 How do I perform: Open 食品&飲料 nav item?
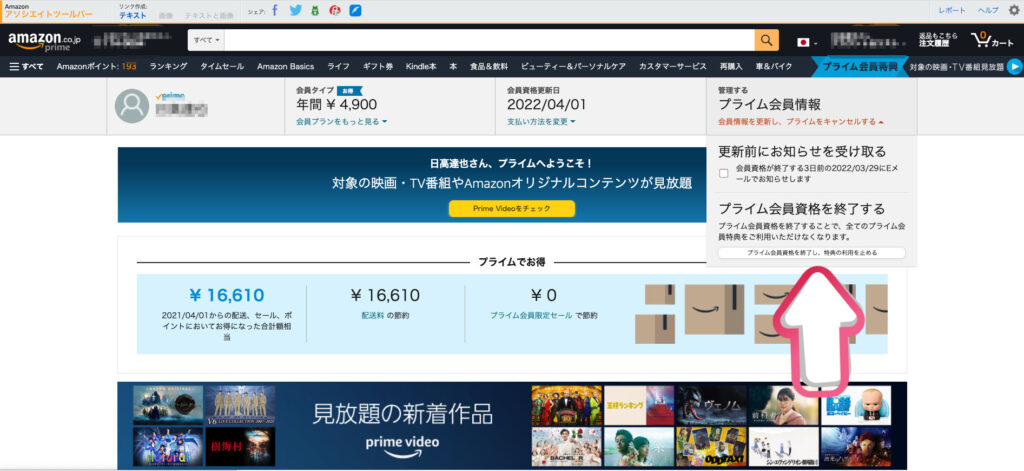488,66
